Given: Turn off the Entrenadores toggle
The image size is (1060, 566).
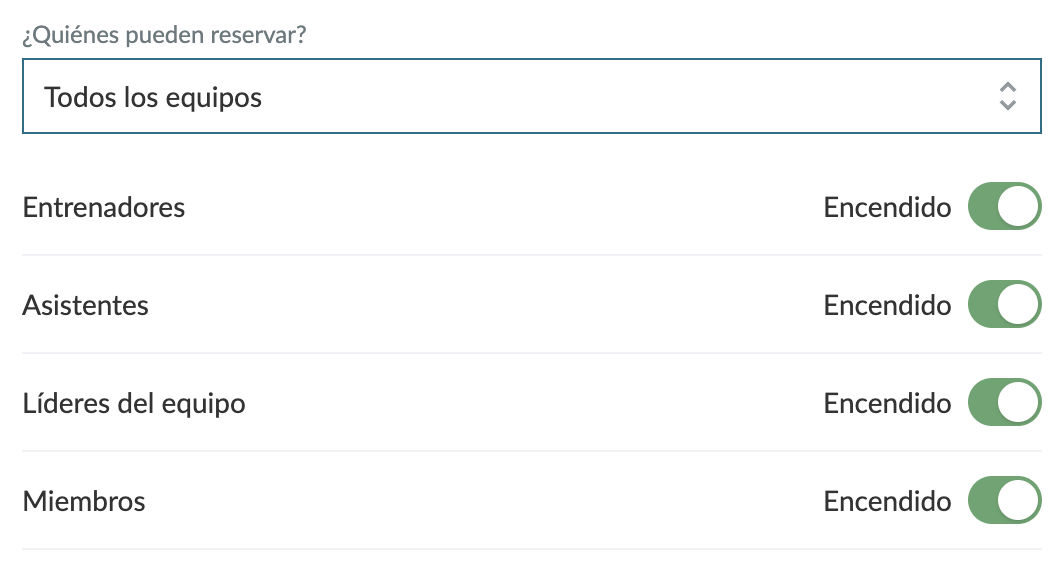Looking at the screenshot, I should point(1004,207).
